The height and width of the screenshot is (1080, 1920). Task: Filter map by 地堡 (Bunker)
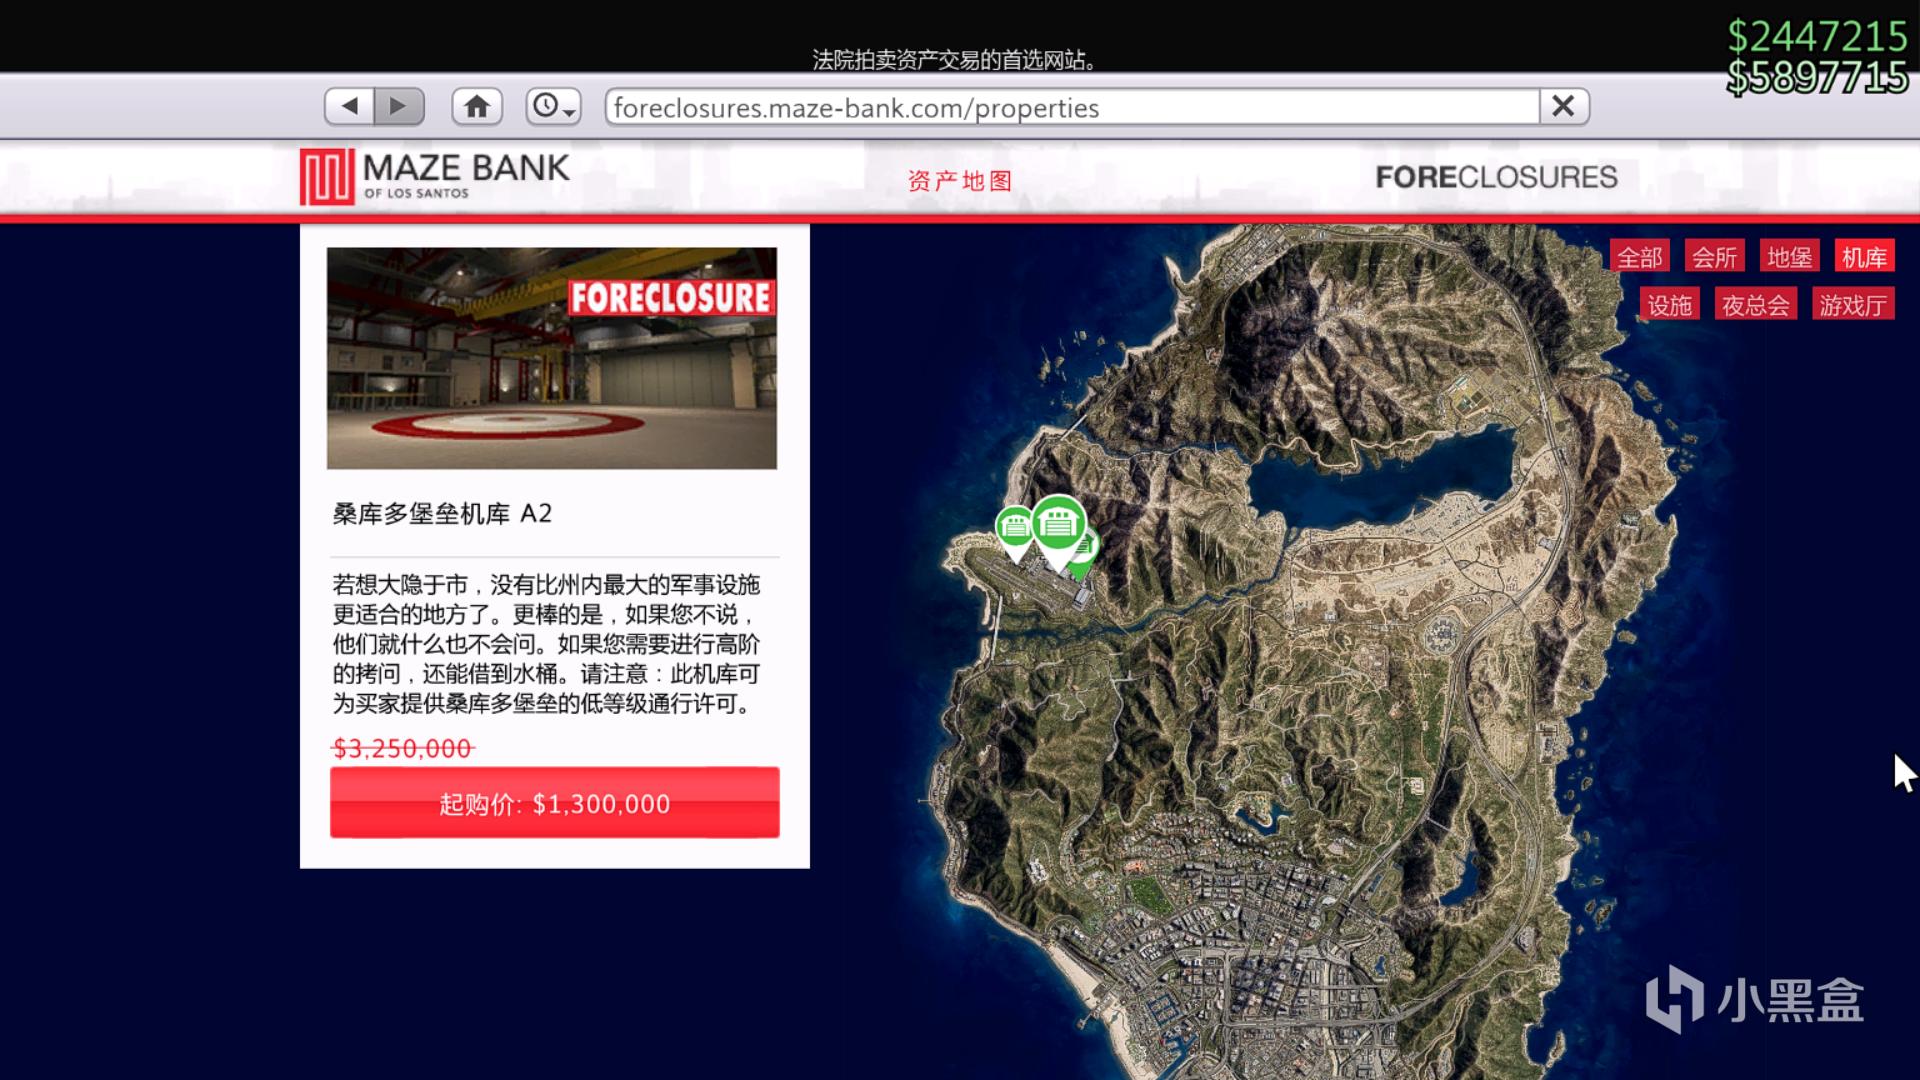coord(1789,257)
